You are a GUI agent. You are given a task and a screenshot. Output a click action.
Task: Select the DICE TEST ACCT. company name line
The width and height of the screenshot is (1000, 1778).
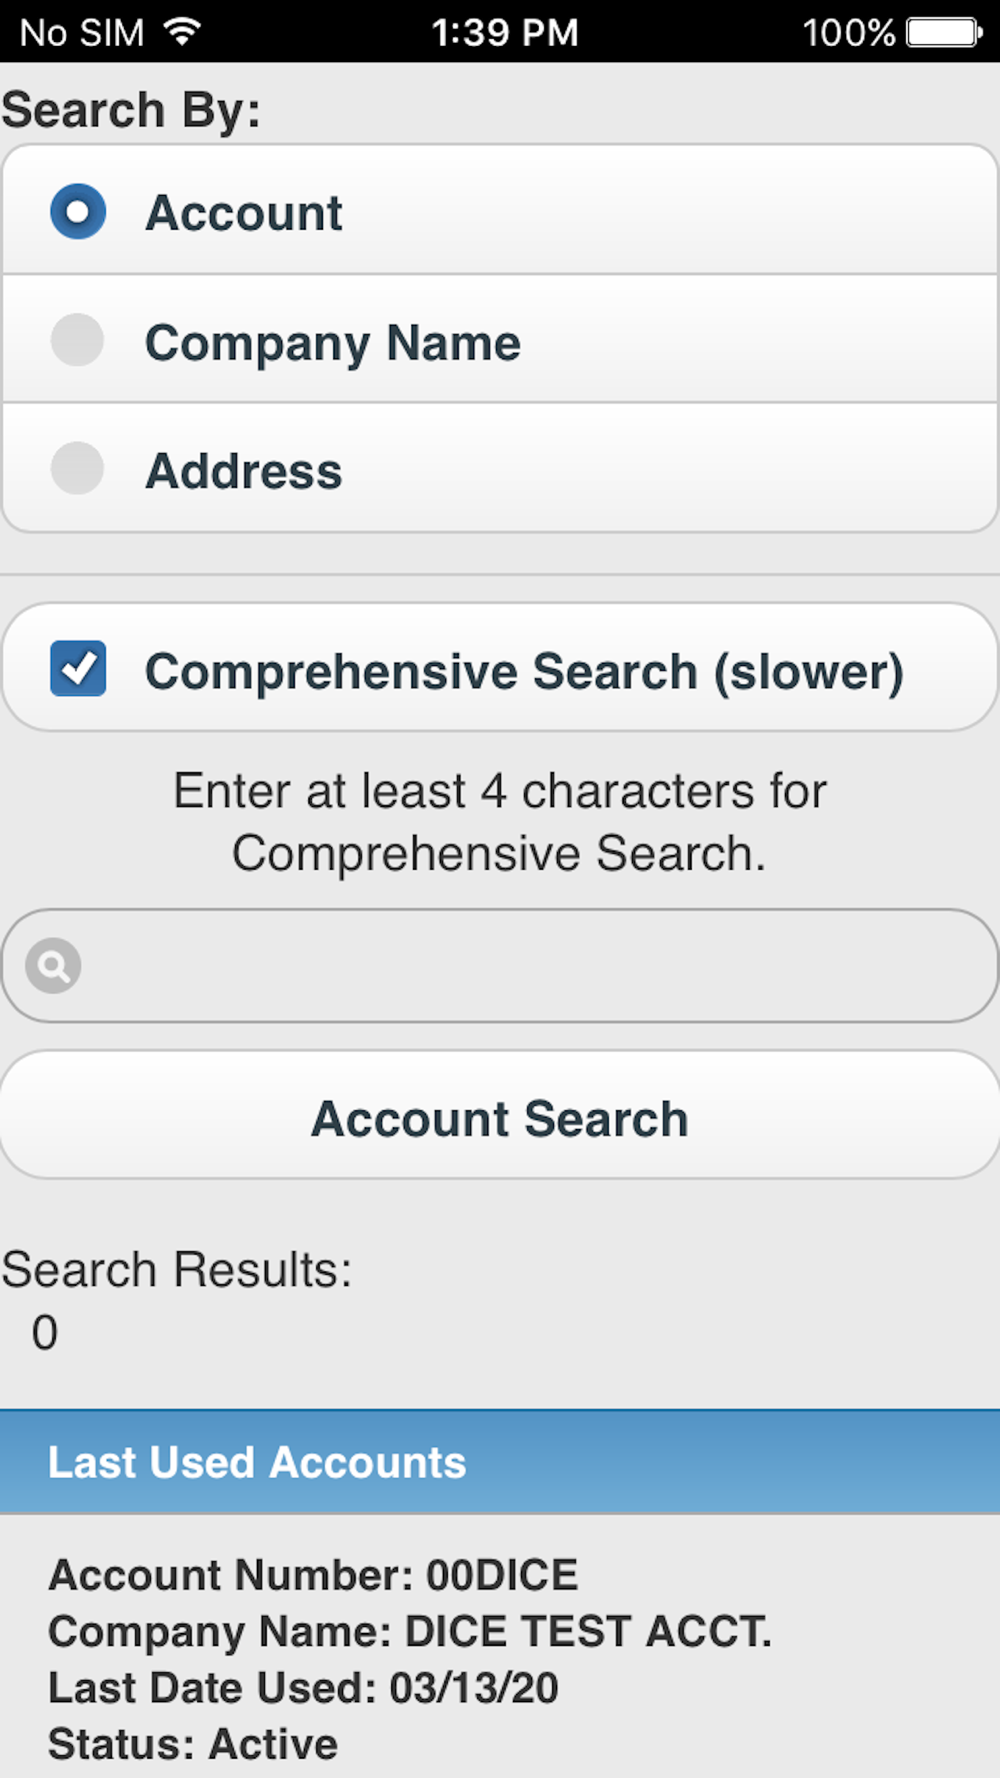(410, 1631)
